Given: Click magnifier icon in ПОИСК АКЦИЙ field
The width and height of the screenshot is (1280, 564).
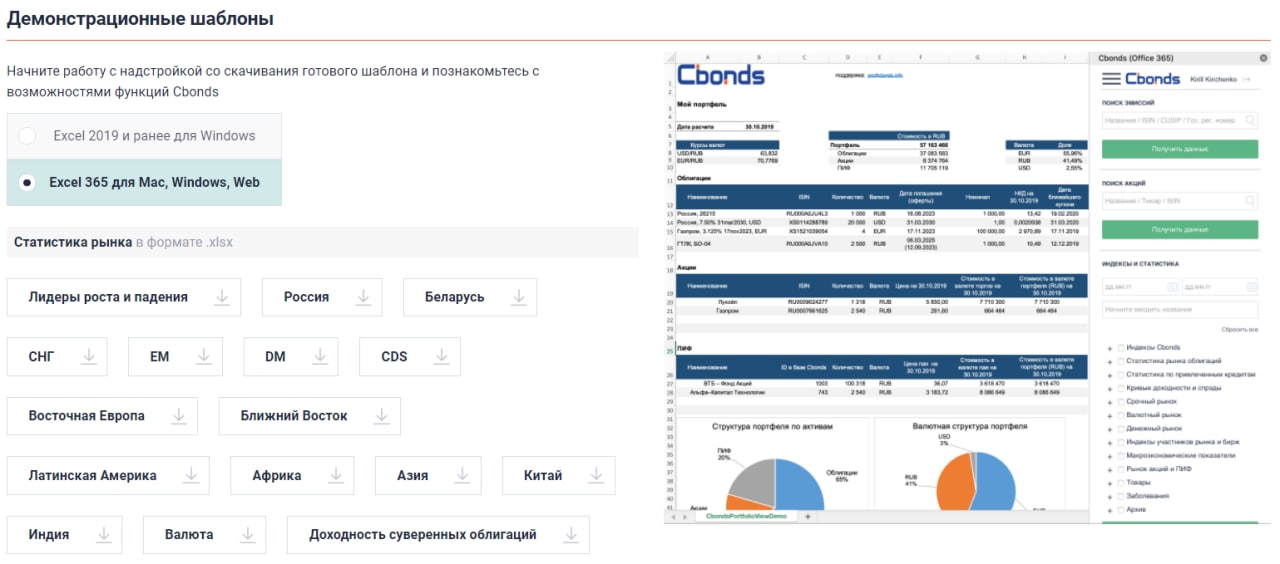Looking at the screenshot, I should coord(1250,201).
